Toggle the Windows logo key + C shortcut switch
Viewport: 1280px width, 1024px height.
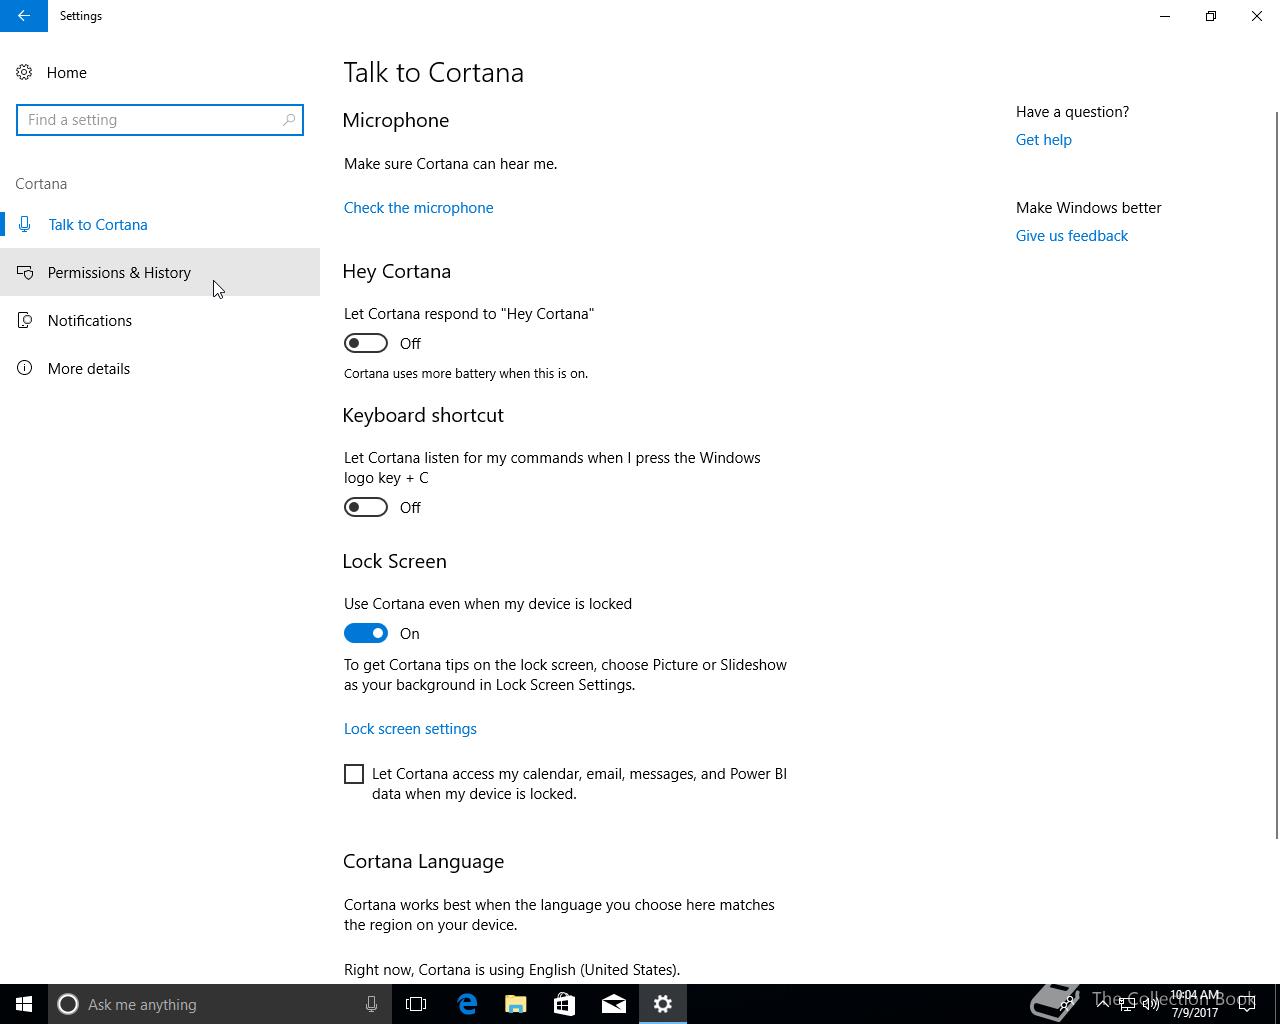(366, 507)
